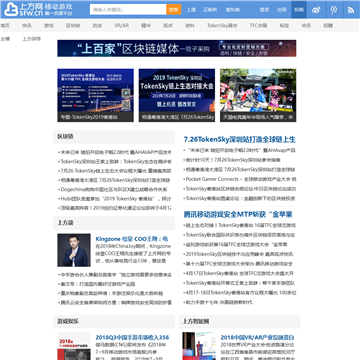
Task: Open the 2018 red report cover thumbnail
Action: tap(74, 346)
